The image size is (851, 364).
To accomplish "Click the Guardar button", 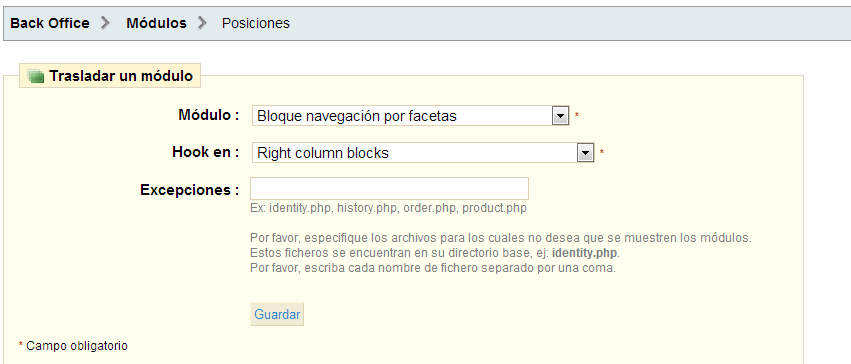I will pos(277,315).
